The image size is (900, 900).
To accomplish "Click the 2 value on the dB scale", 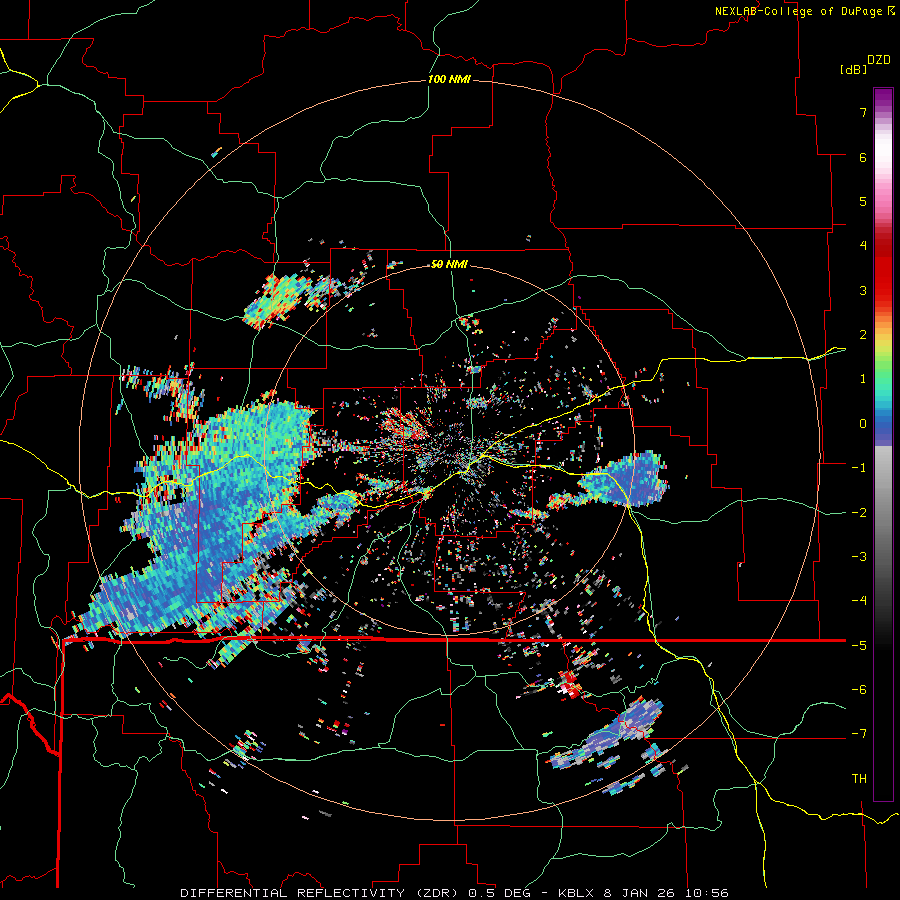I will point(863,335).
